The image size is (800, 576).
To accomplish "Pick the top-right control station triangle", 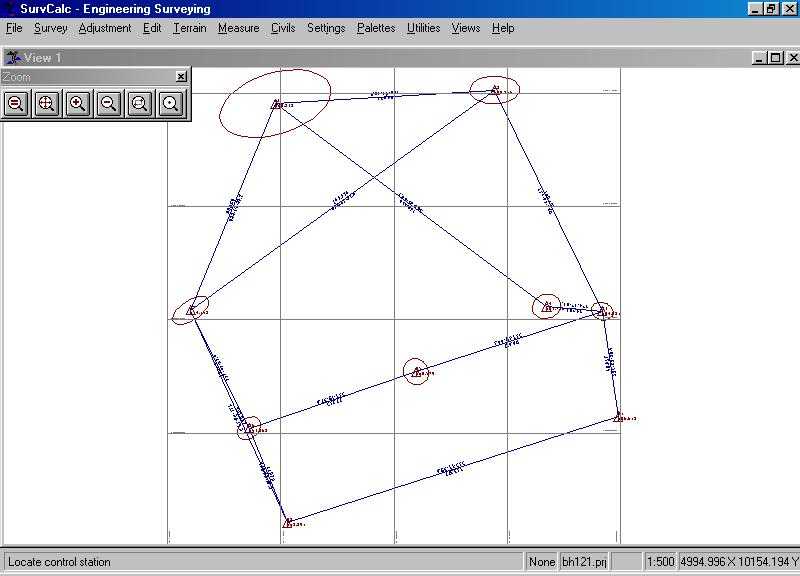I will click(495, 90).
